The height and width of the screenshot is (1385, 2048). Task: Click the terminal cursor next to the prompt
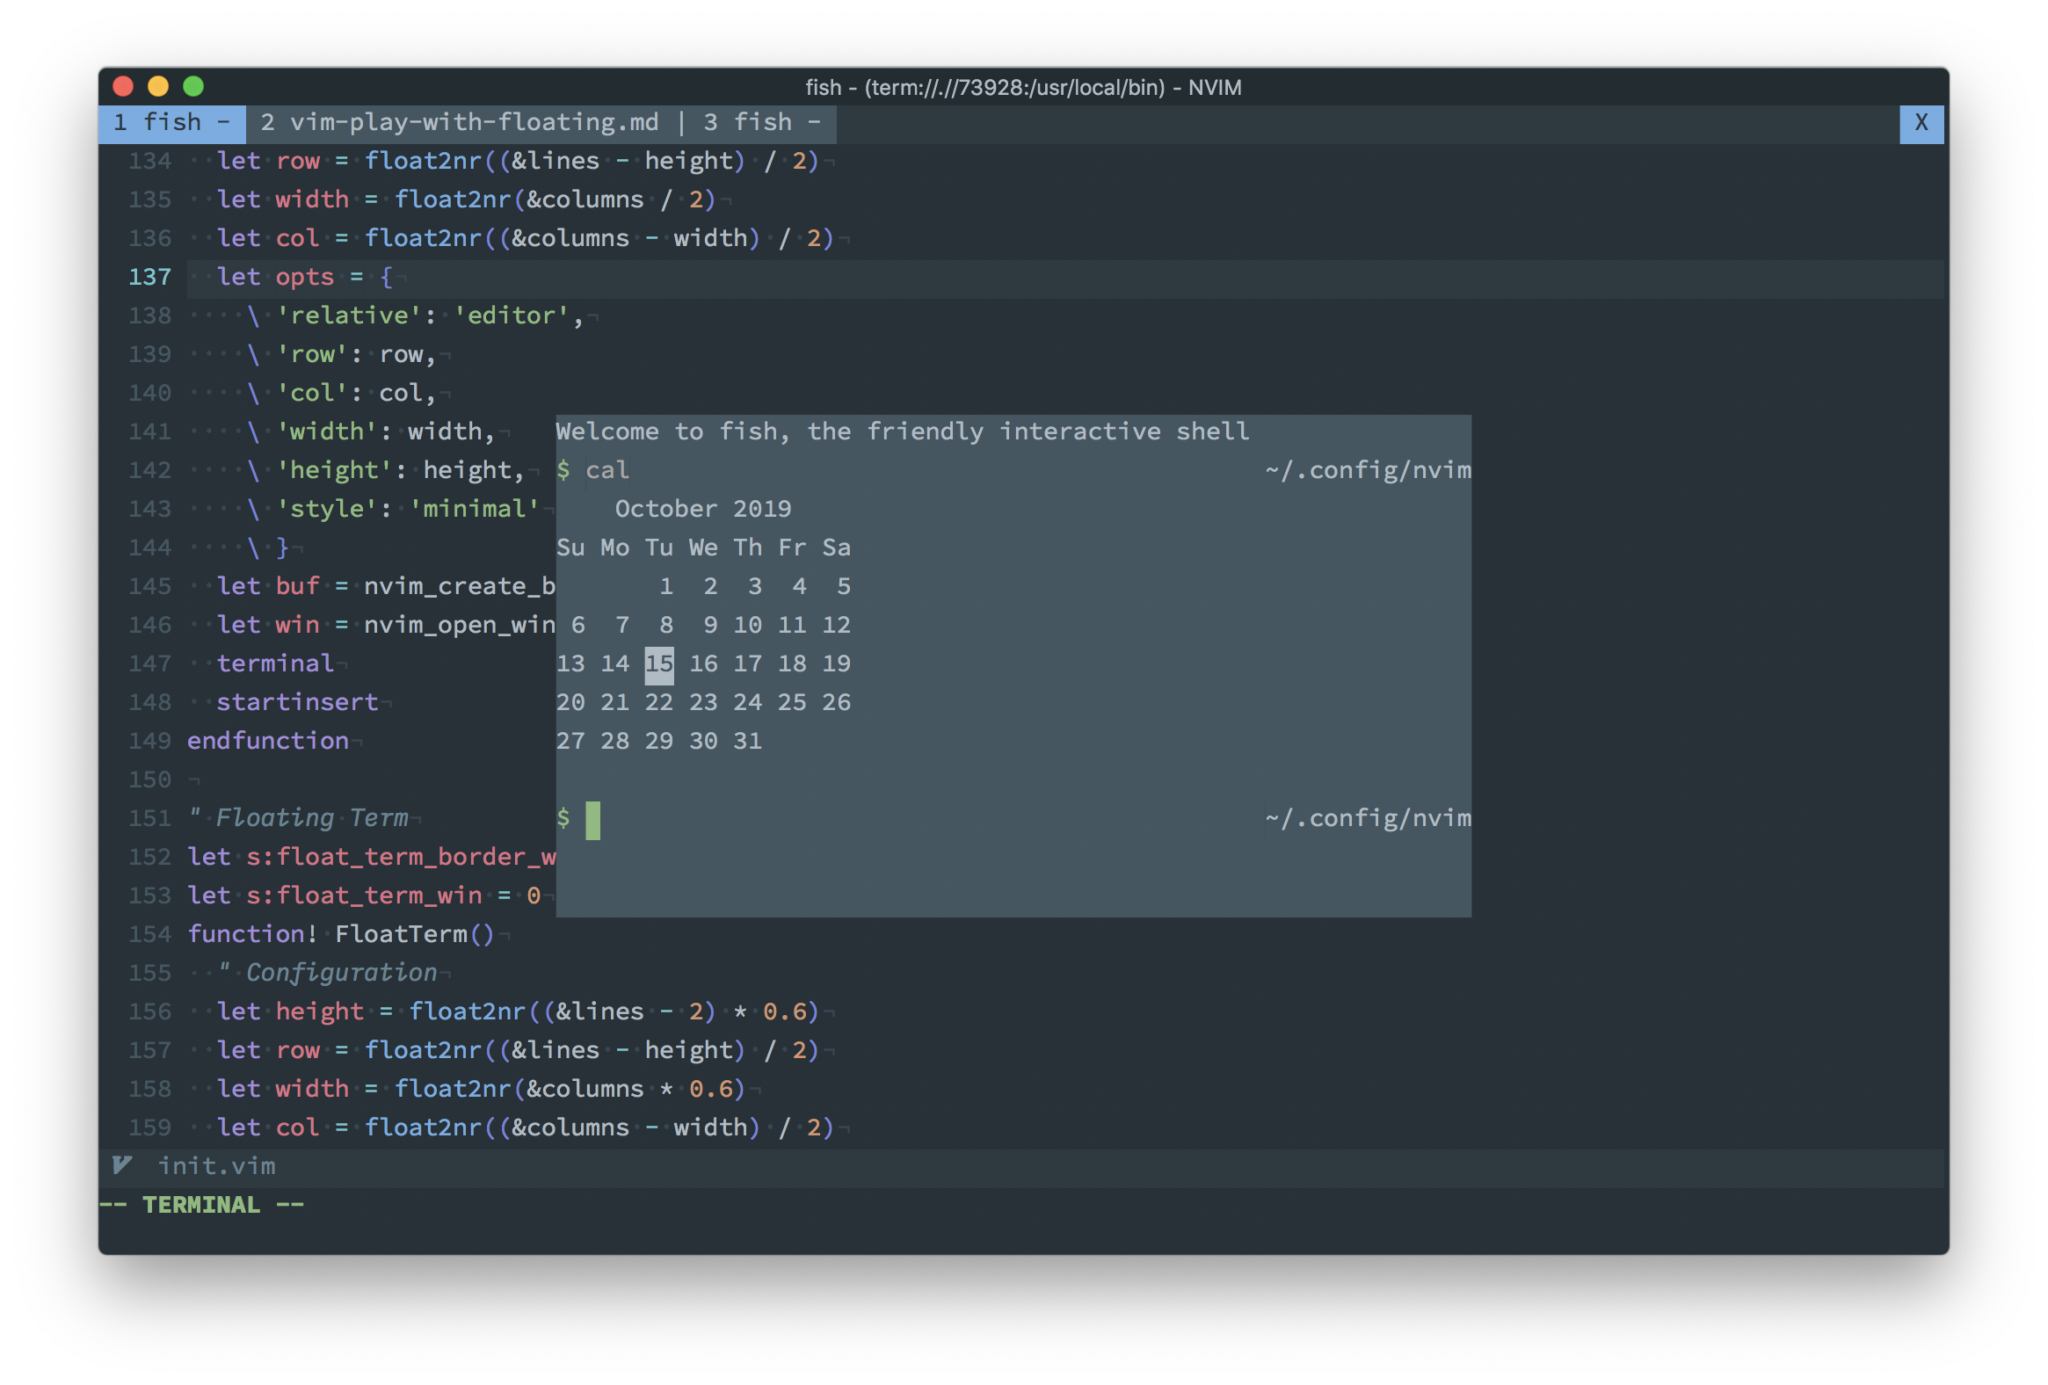coord(594,820)
